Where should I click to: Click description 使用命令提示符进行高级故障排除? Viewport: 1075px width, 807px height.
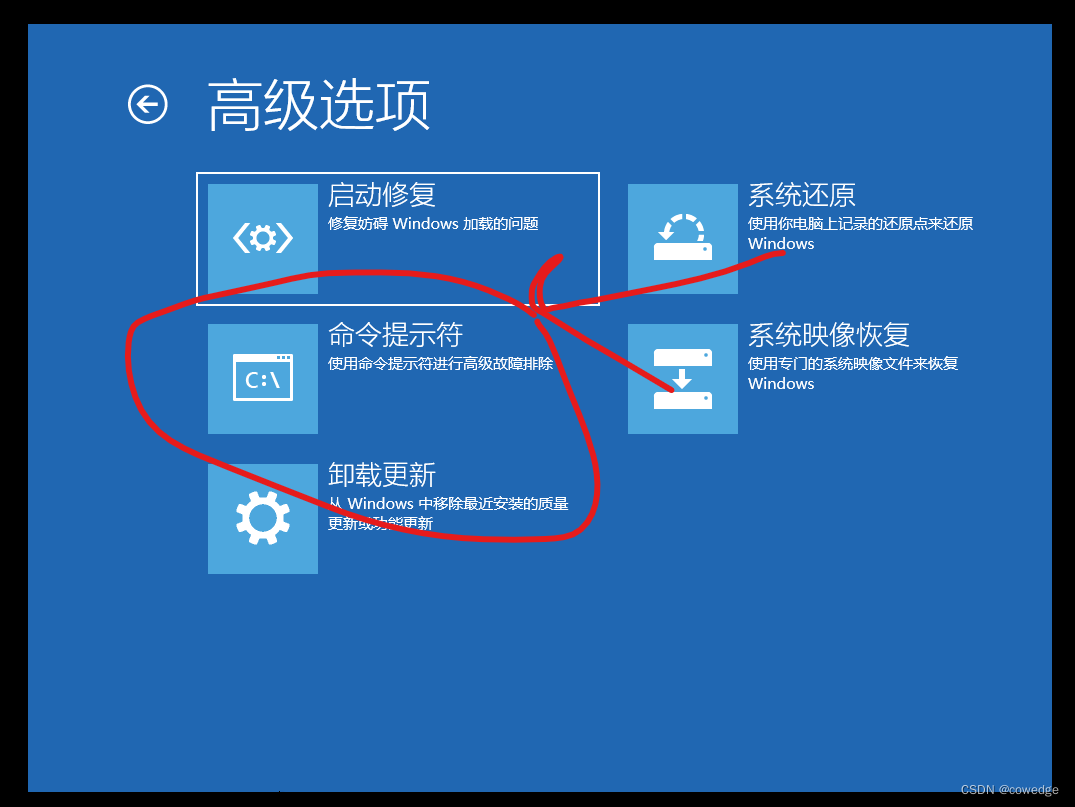click(x=440, y=363)
